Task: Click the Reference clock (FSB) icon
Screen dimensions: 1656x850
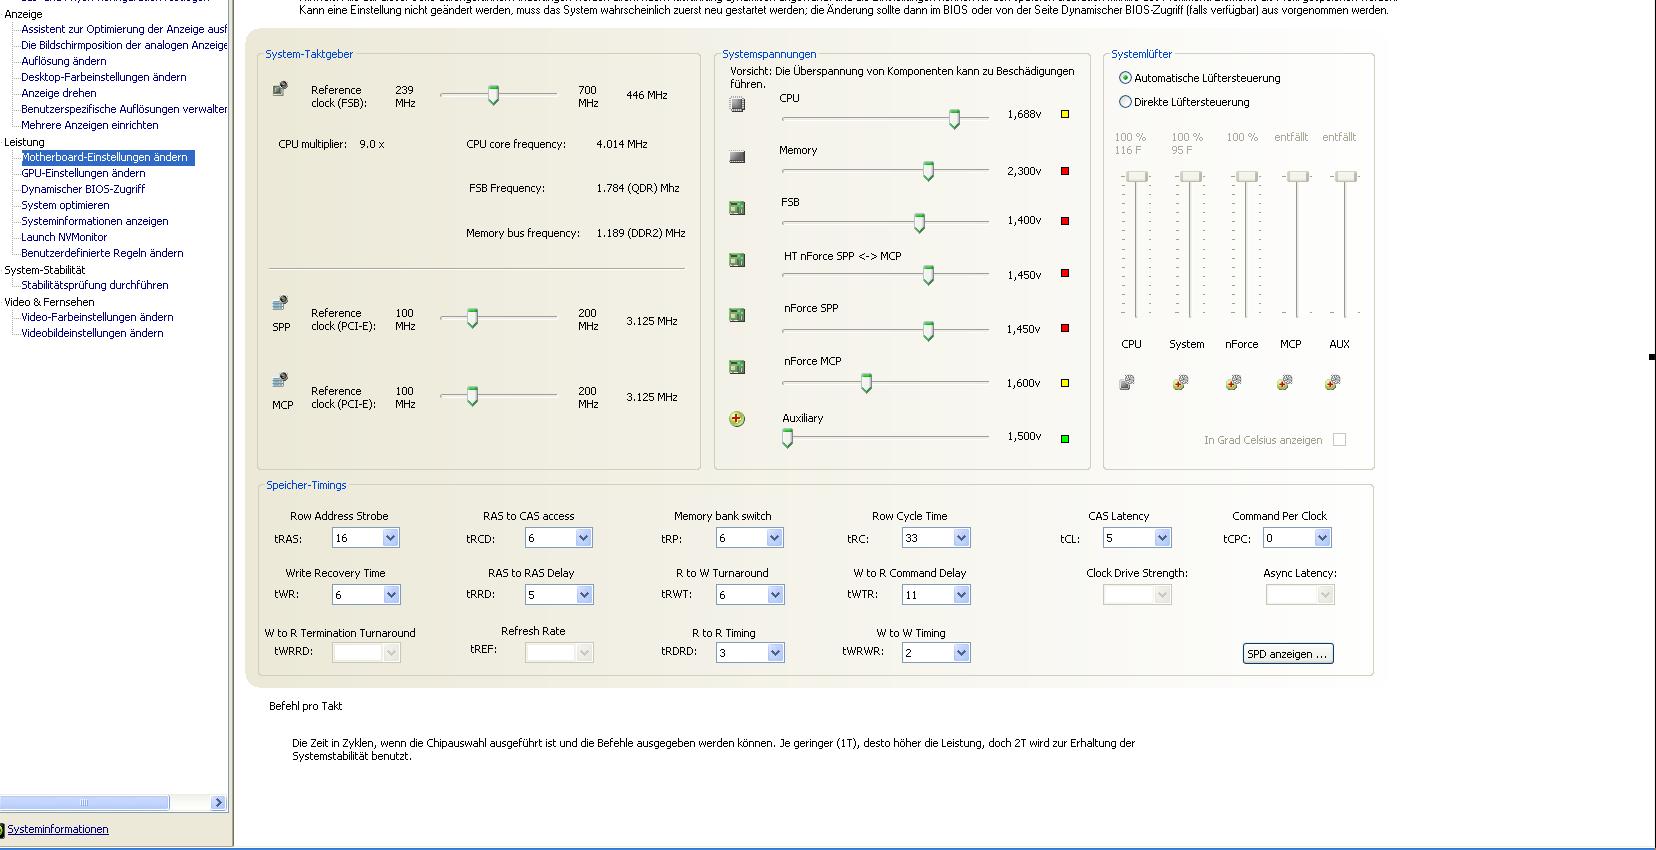Action: point(280,89)
